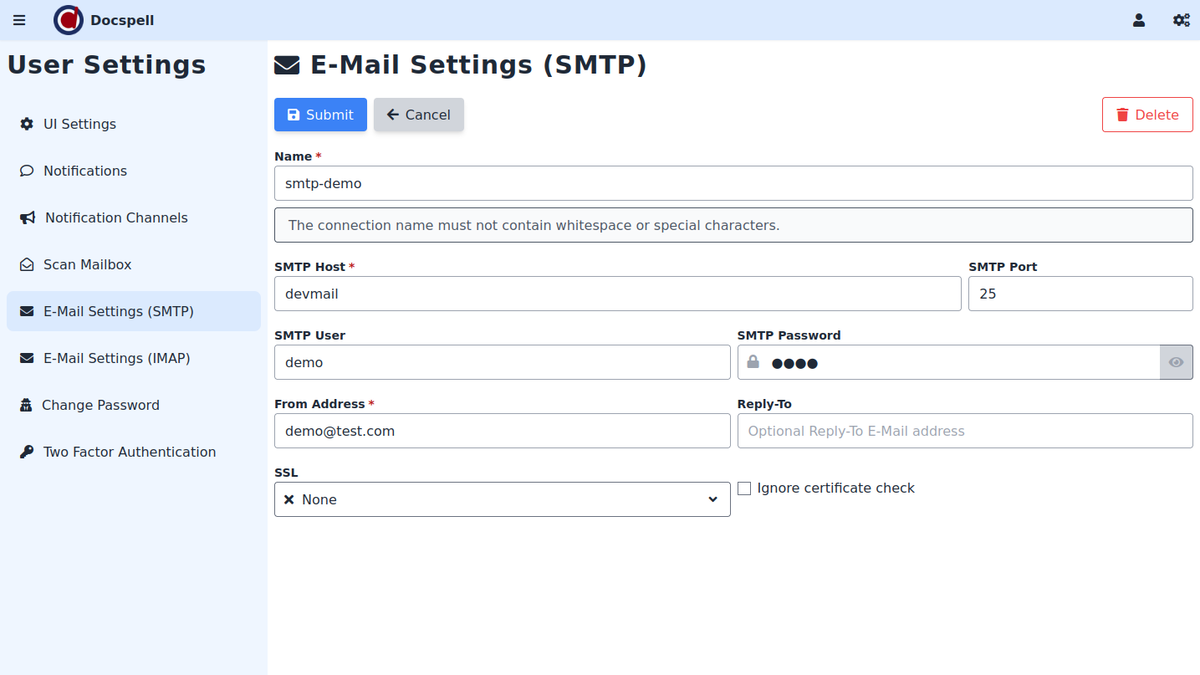Cancel editing the SMTP connection
The width and height of the screenshot is (1200, 675).
tap(418, 115)
